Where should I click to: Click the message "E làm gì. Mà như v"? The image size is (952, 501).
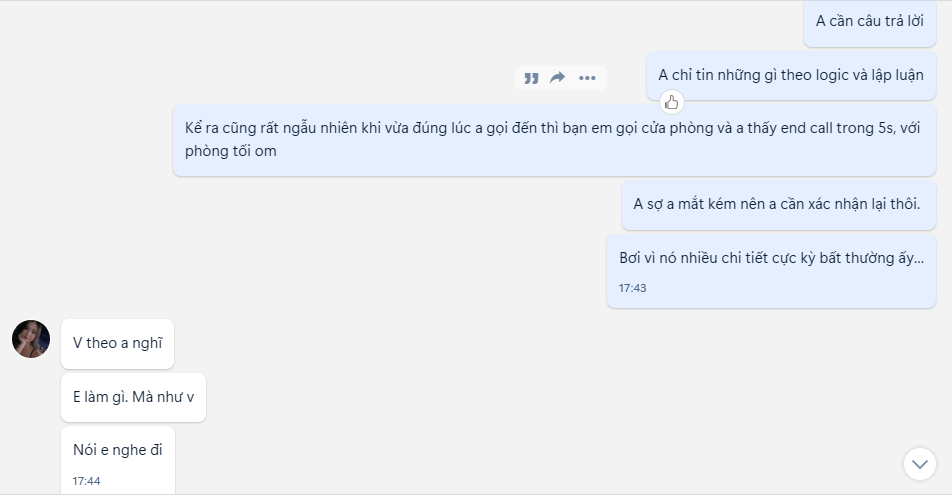pyautogui.click(x=133, y=397)
